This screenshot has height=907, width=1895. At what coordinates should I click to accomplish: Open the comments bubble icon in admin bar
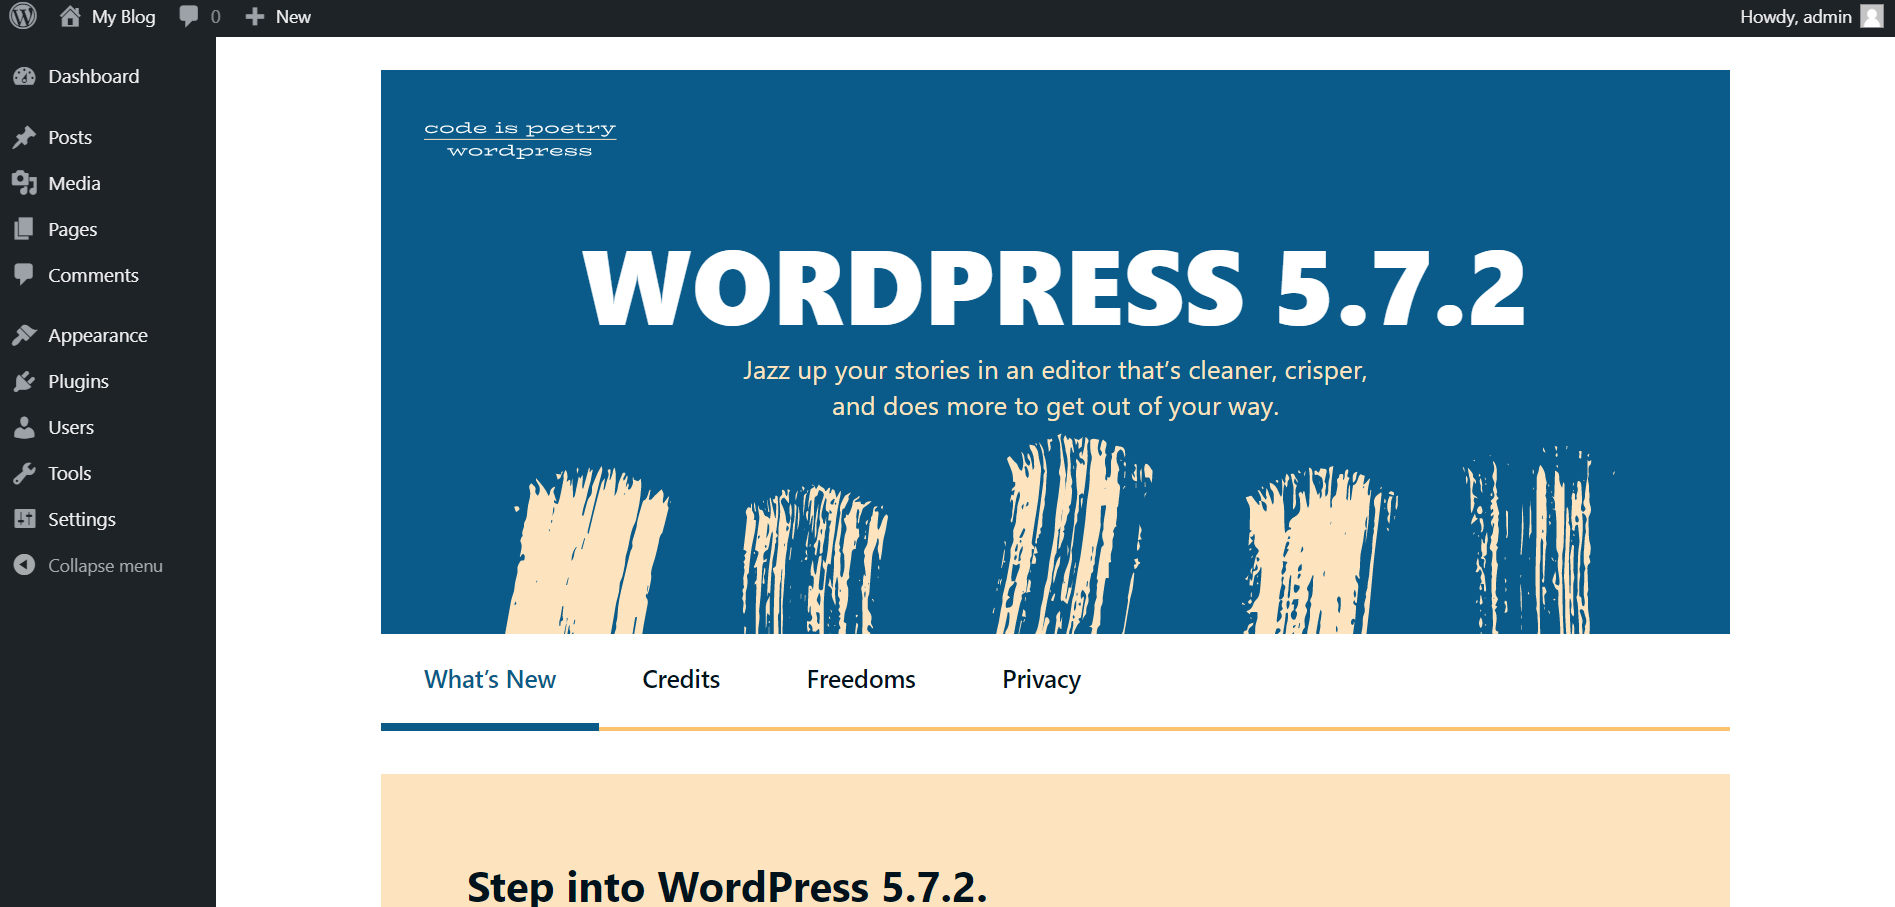188,16
